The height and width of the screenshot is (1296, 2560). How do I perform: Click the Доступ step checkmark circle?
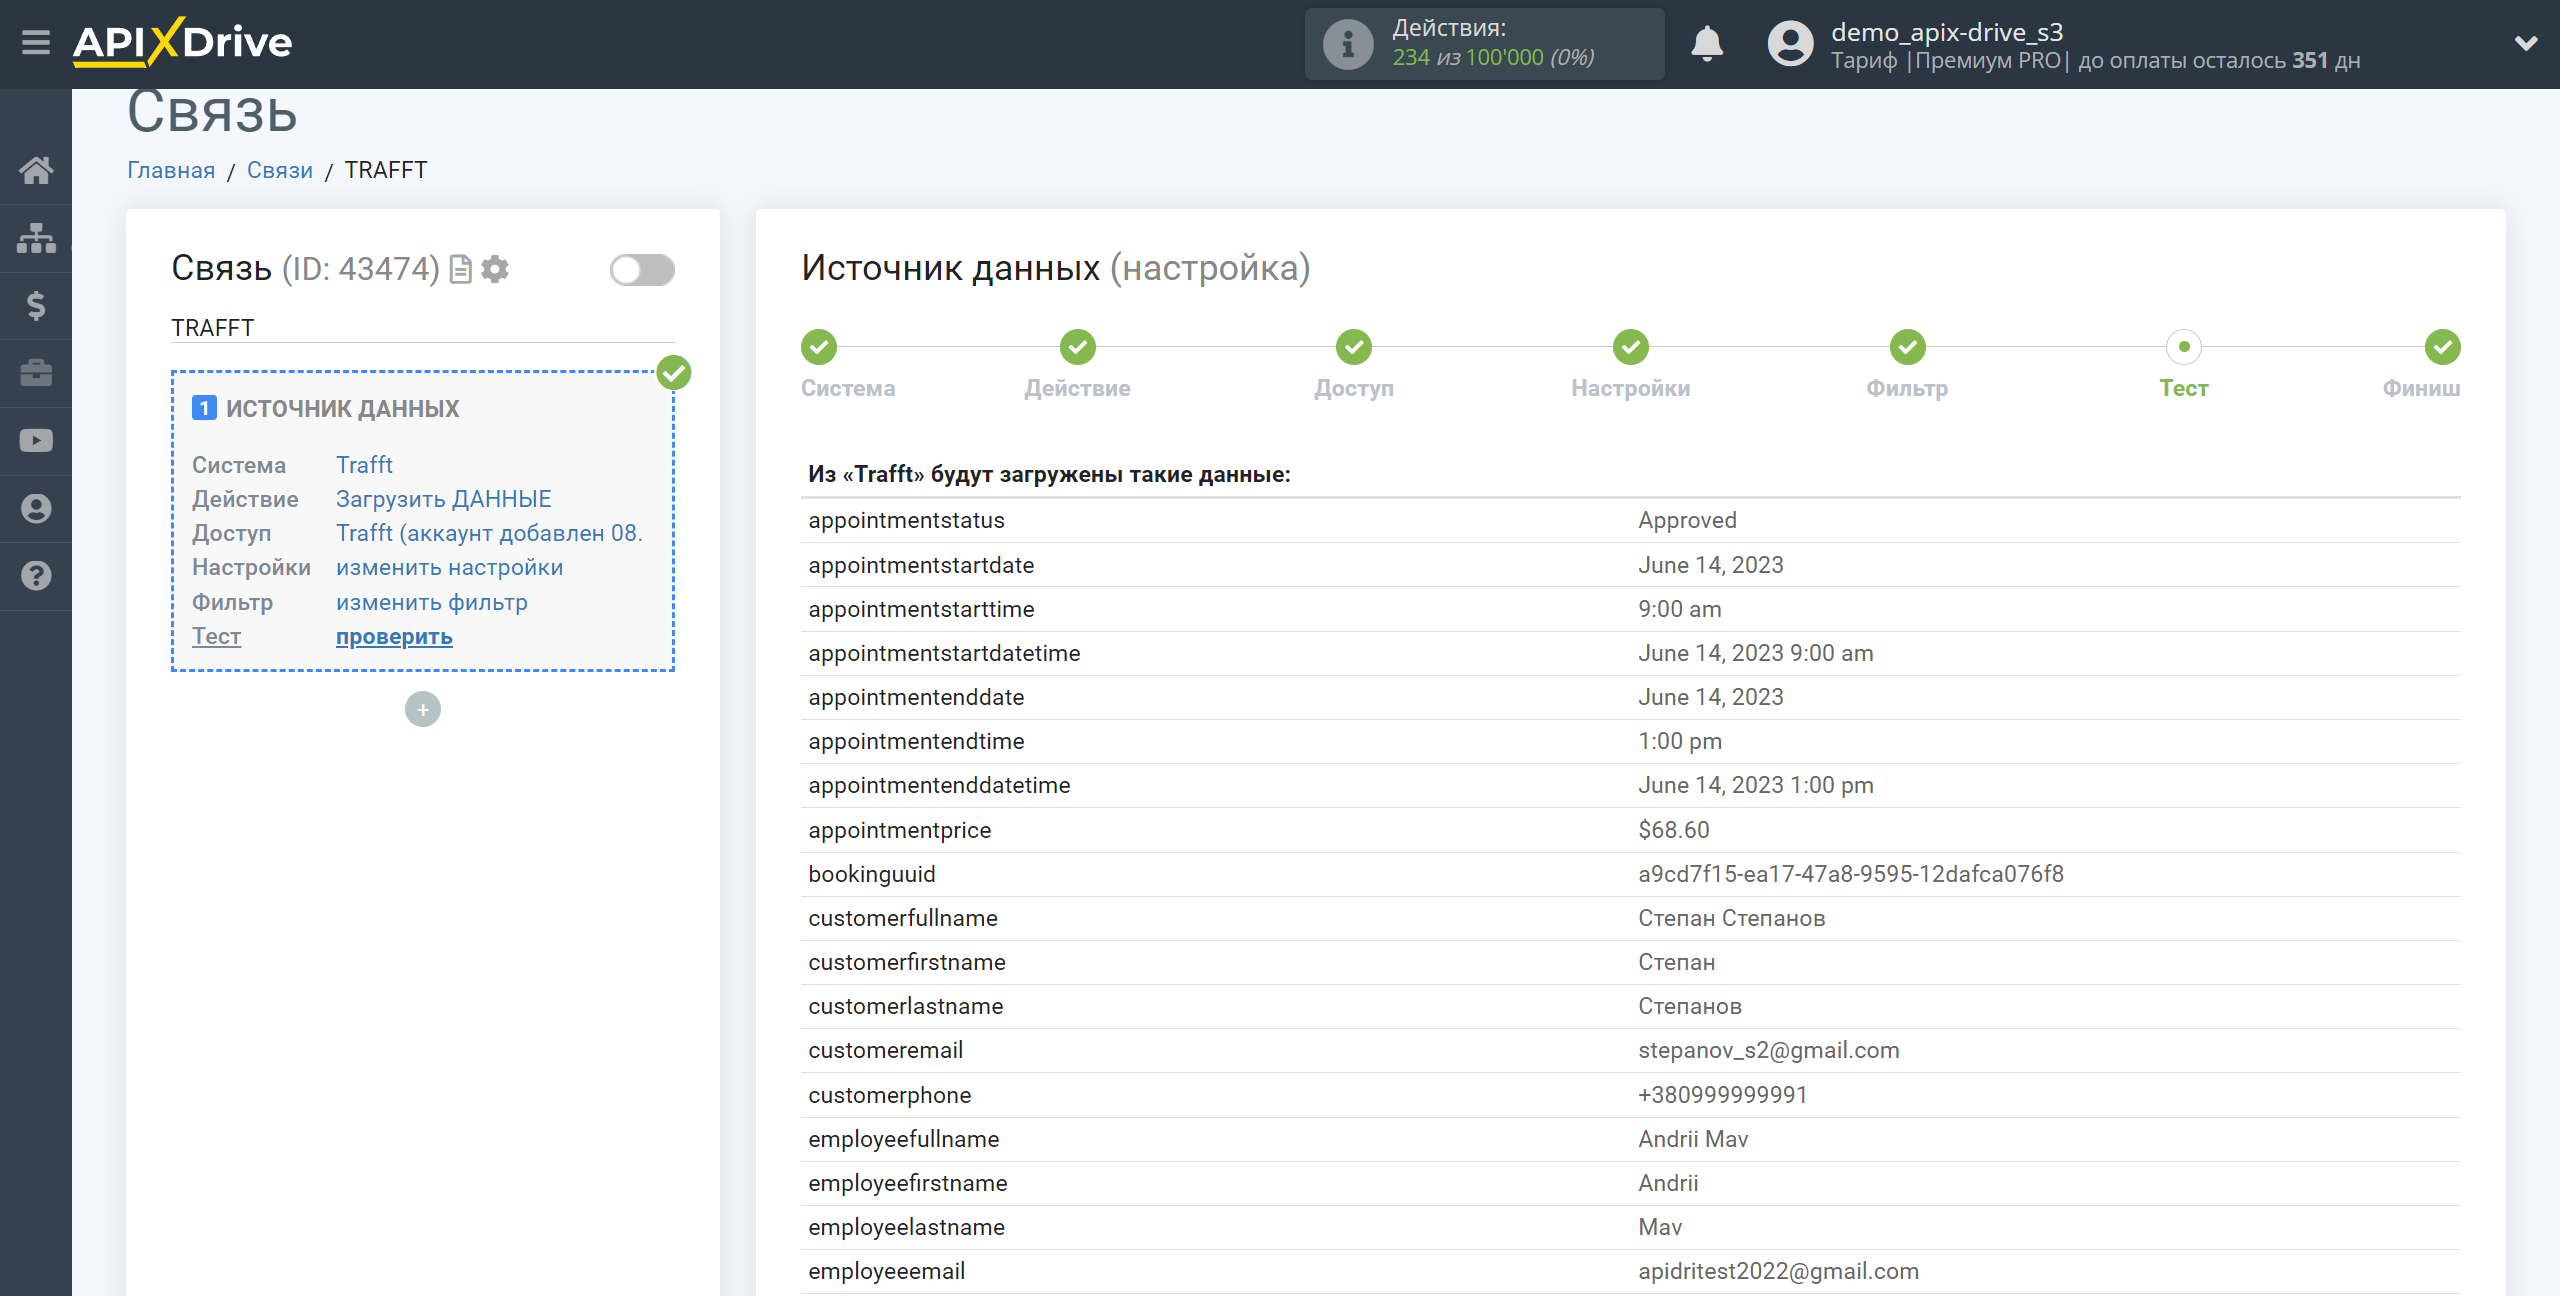click(1354, 347)
